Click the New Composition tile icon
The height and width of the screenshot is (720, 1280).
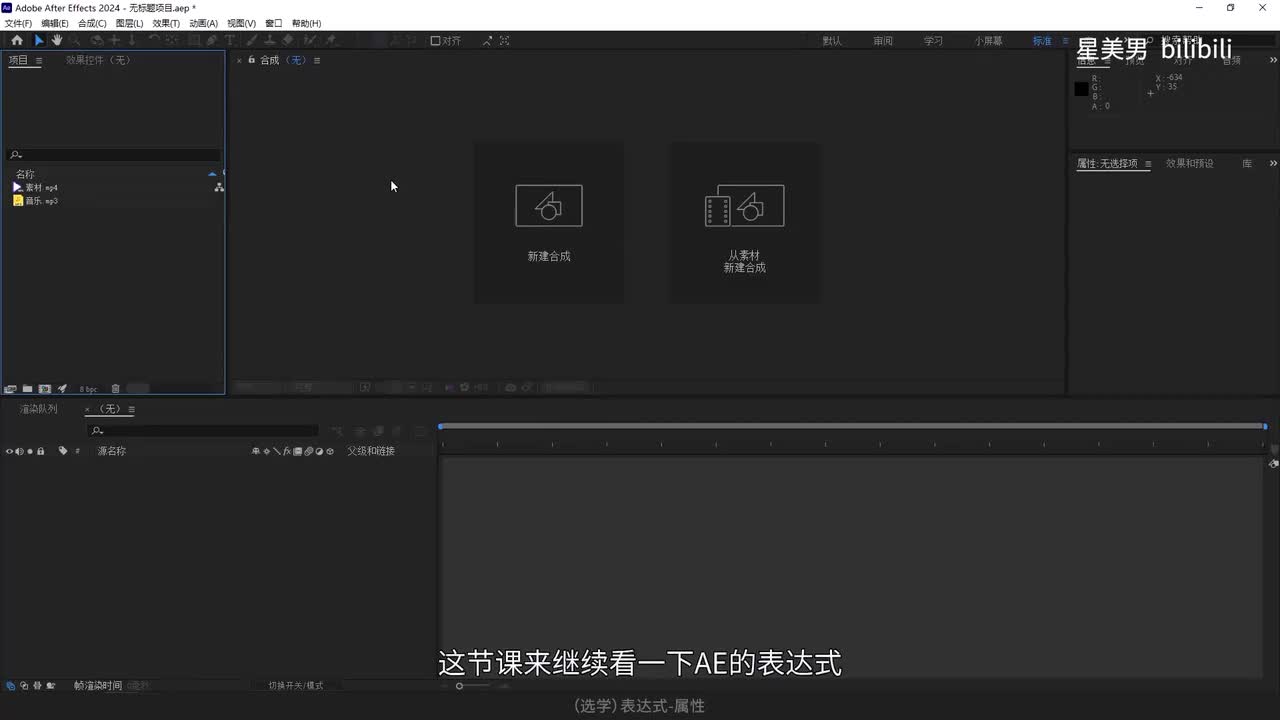coord(548,205)
